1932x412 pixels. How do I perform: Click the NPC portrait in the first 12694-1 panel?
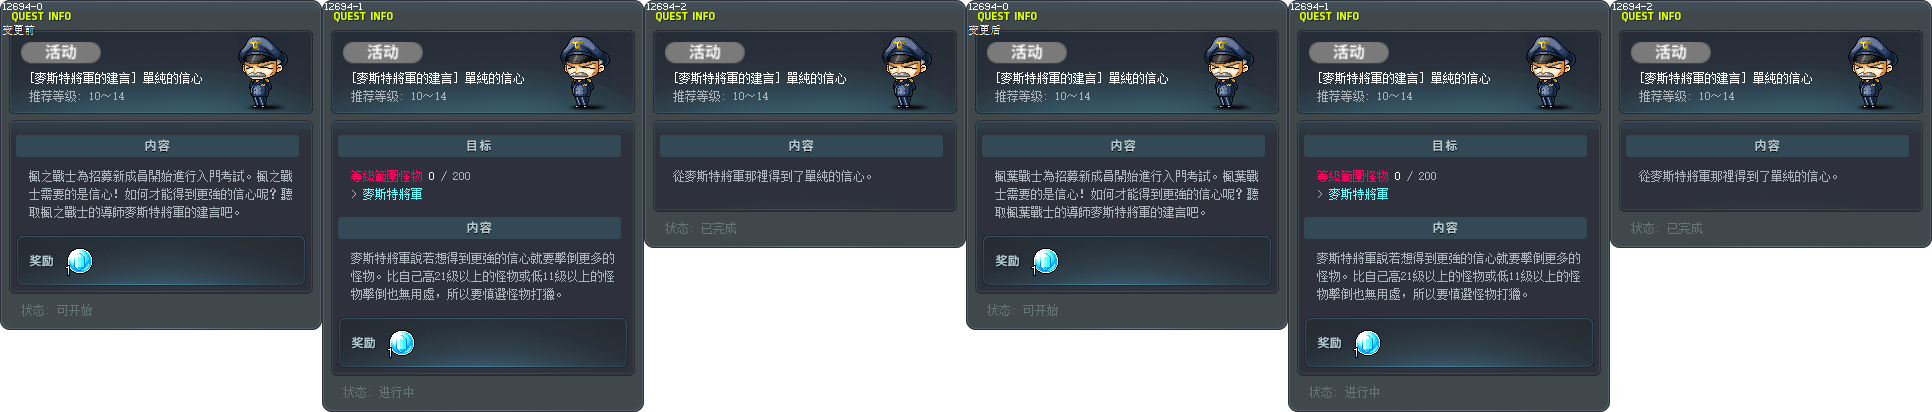[x=586, y=73]
